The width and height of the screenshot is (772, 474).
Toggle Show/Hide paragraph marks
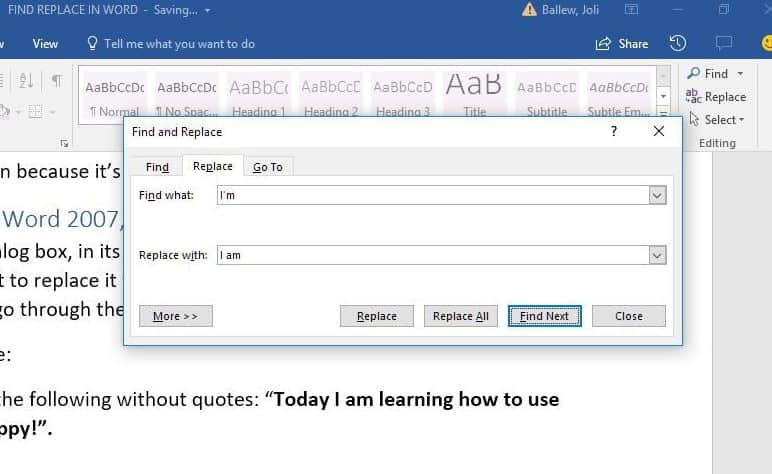point(57,80)
